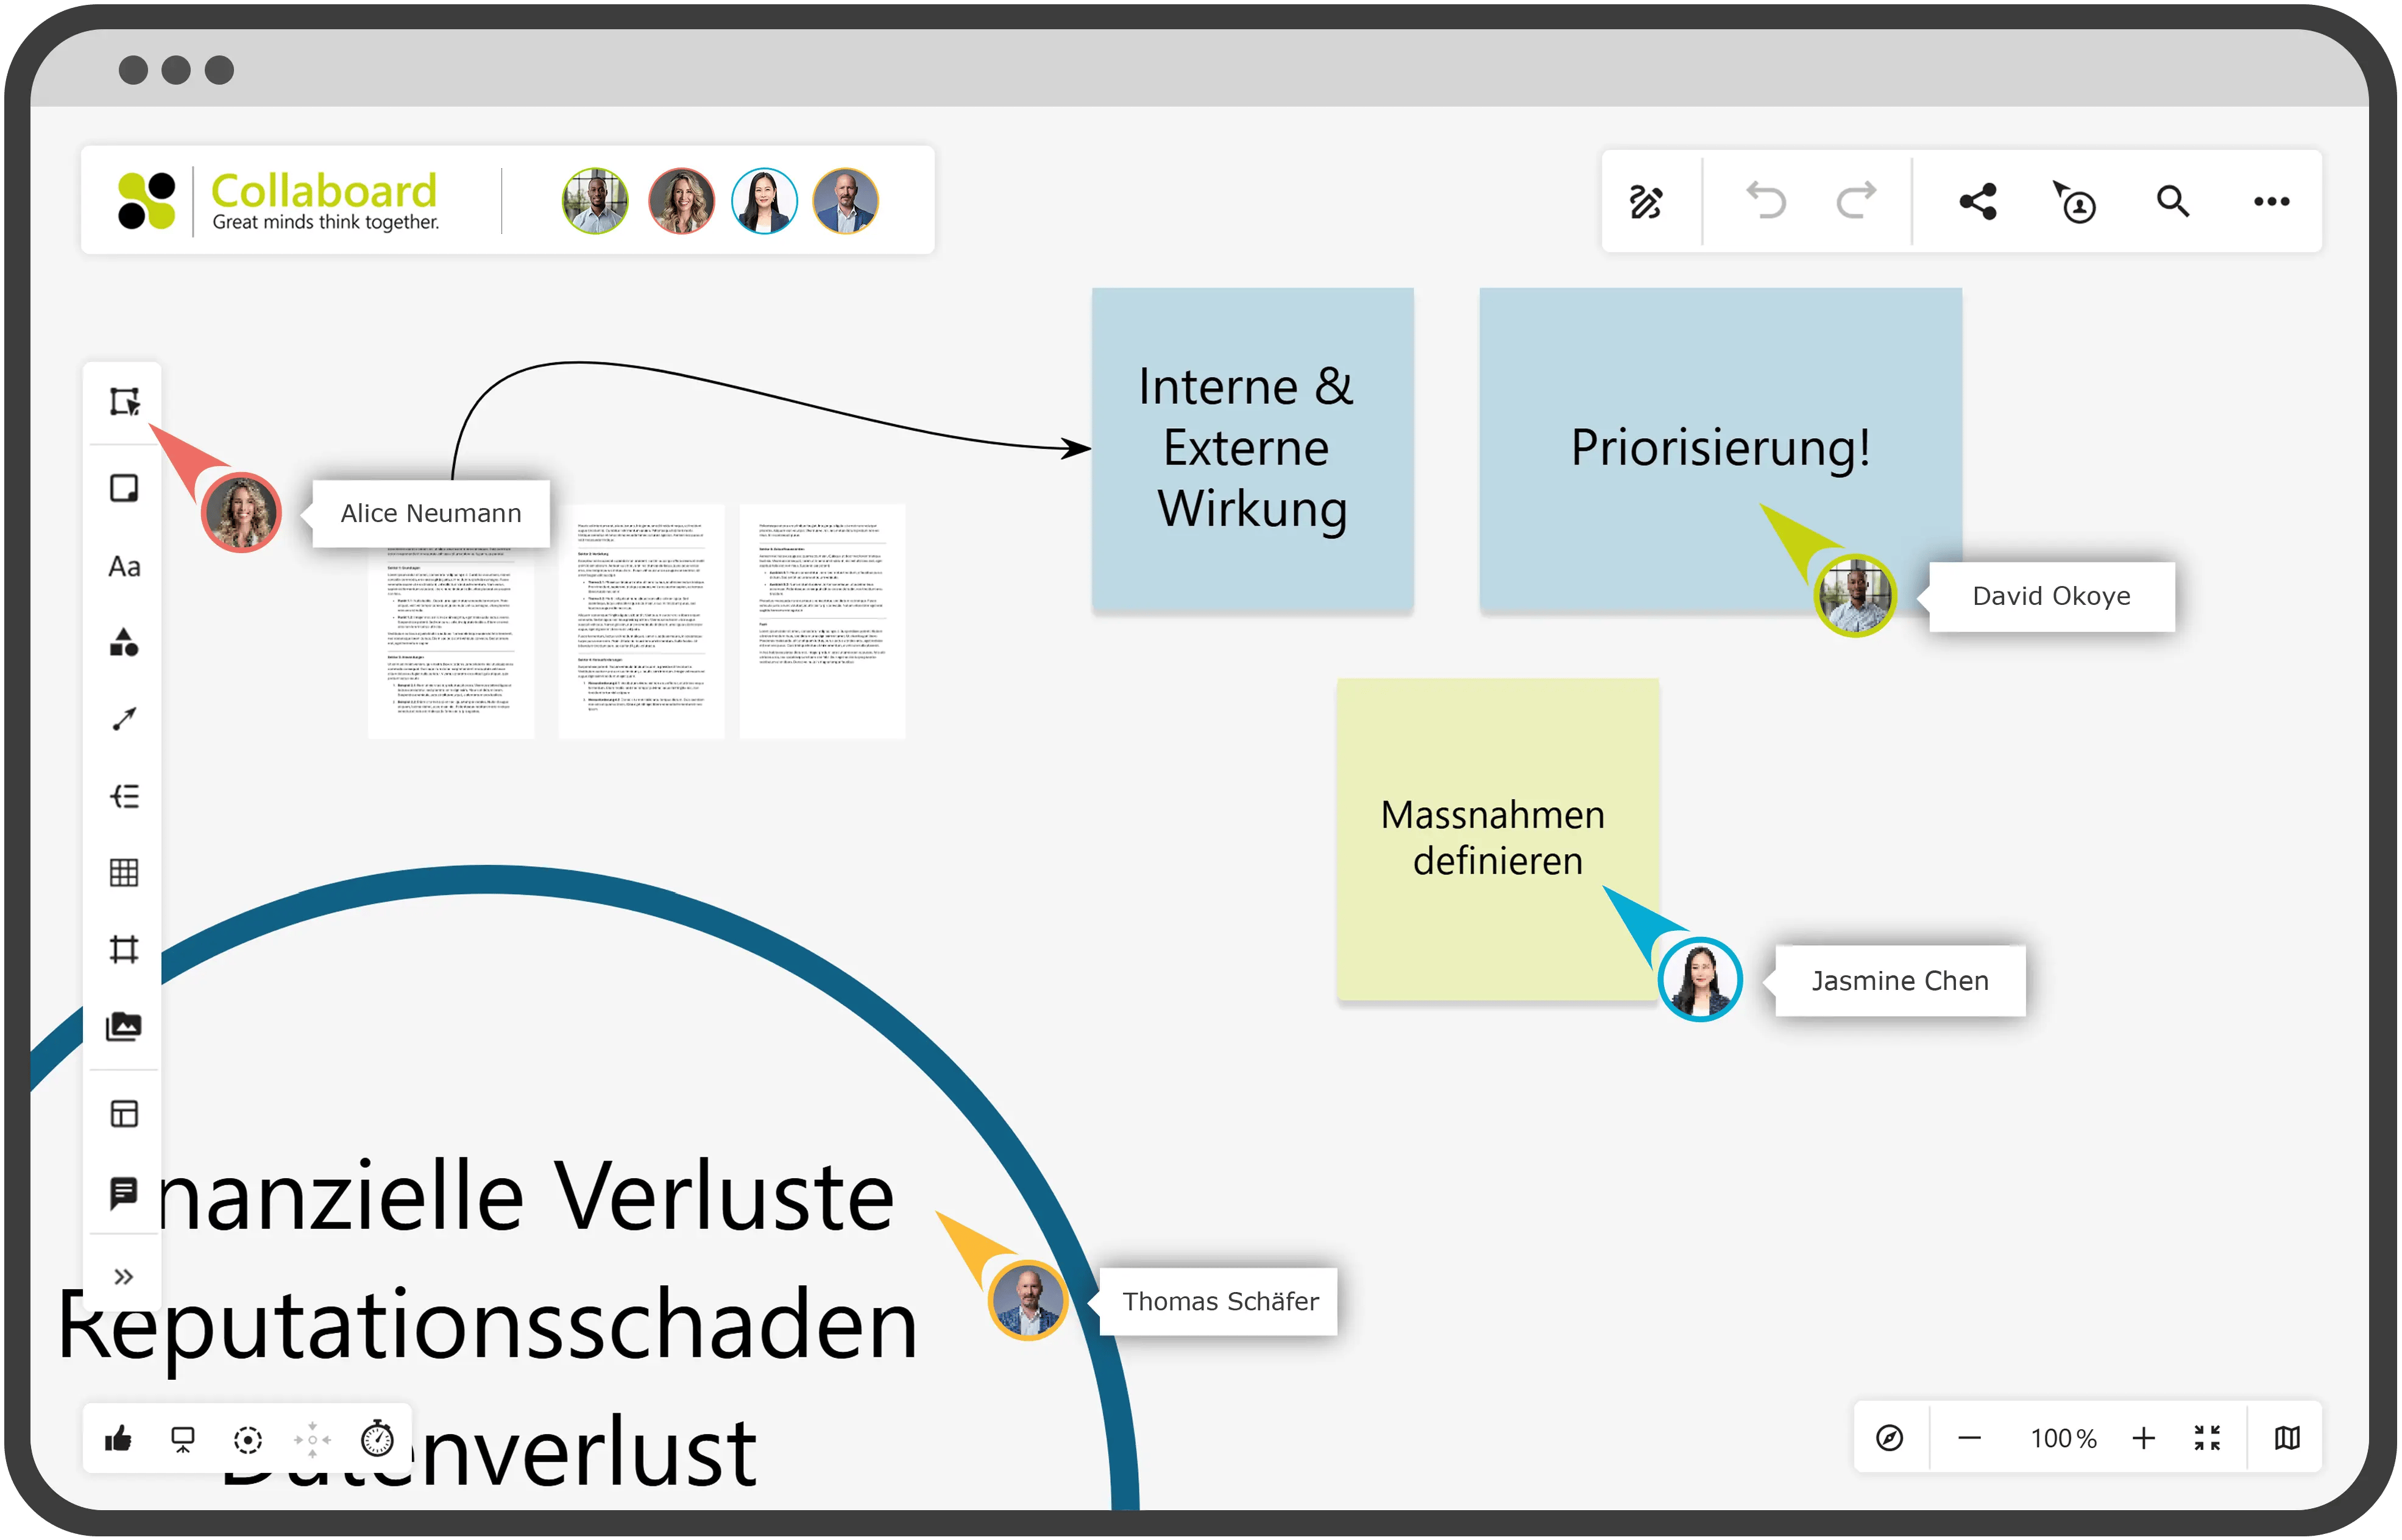Open the image gallery tool
Image resolution: width=2402 pixels, height=1540 pixels.
[x=124, y=1027]
